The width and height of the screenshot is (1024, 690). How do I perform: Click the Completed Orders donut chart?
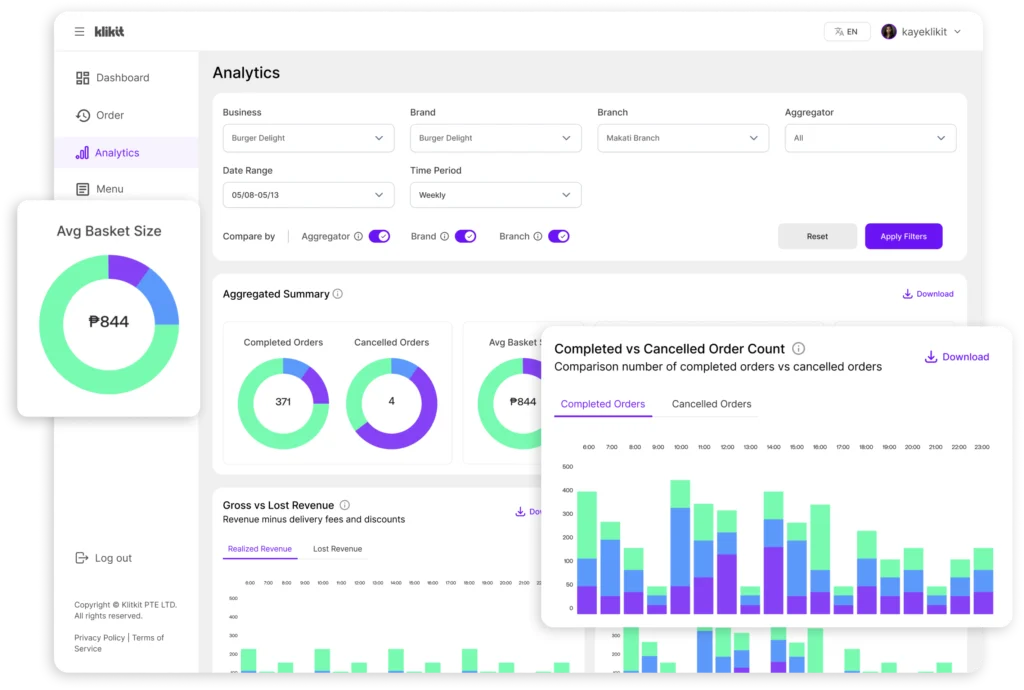(283, 403)
